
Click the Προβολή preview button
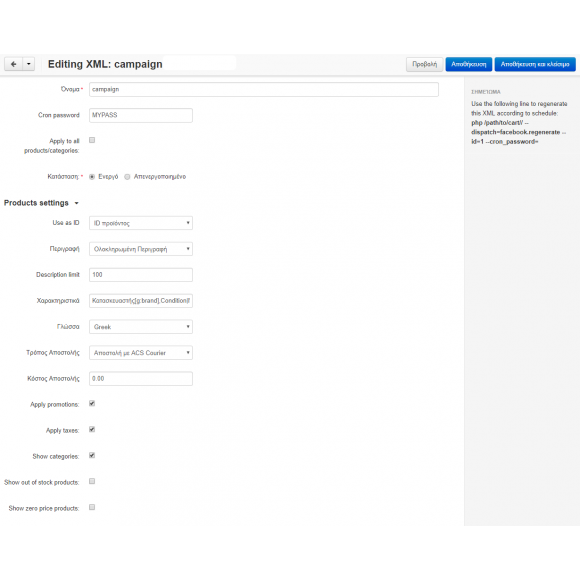click(x=424, y=64)
